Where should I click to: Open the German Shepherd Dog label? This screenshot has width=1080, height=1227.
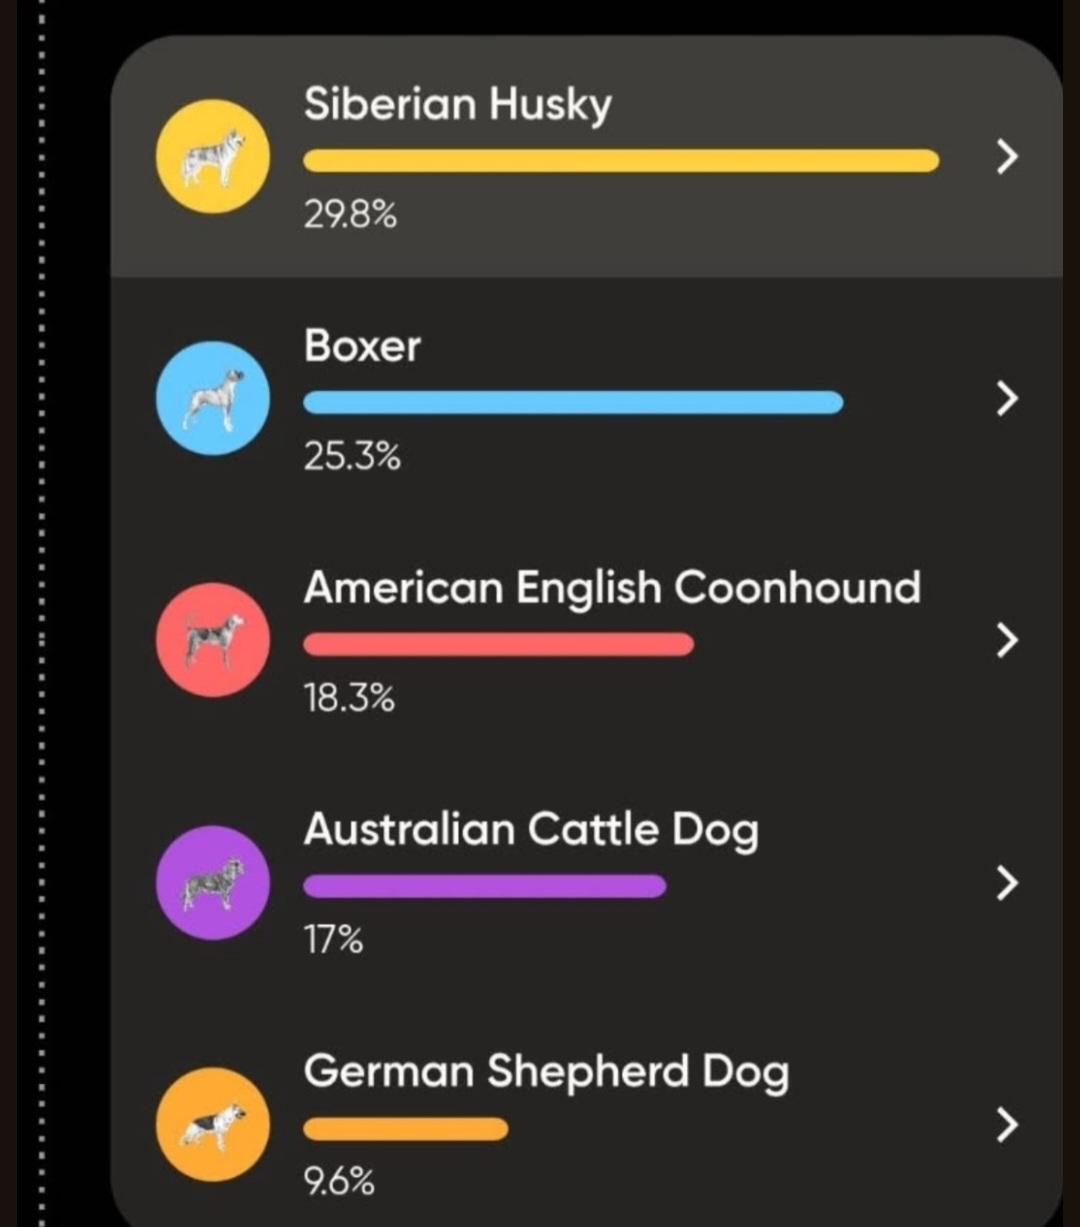click(x=546, y=1072)
